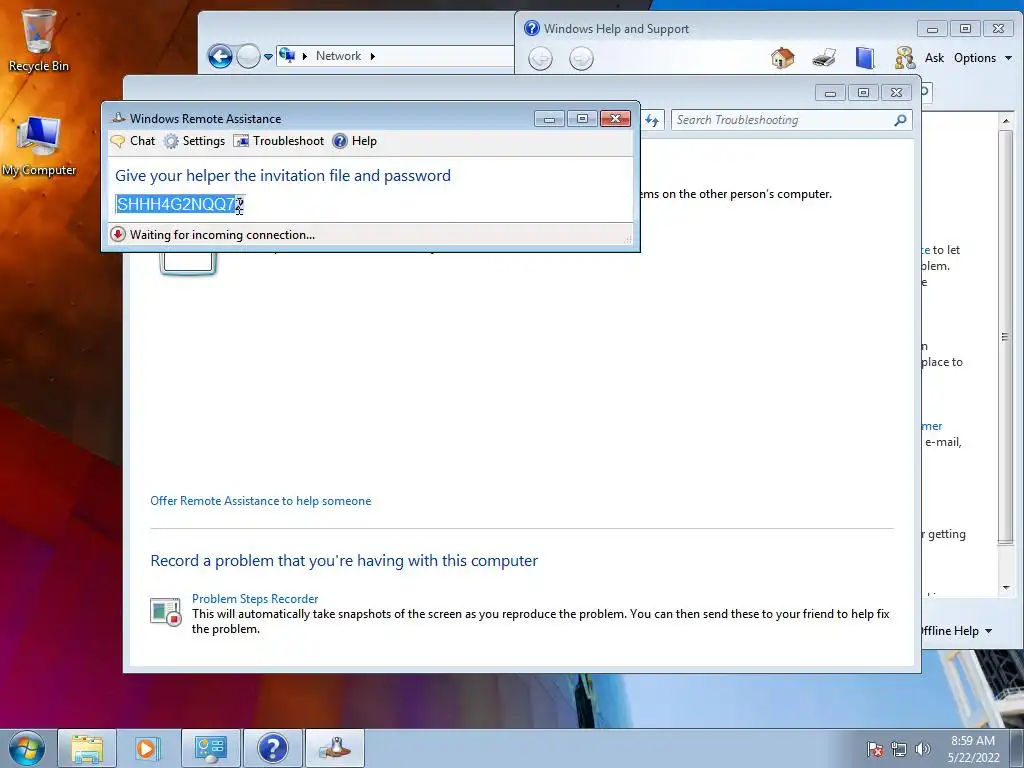Click network icon in system tray
Screen dimensions: 1024x768
[899, 749]
